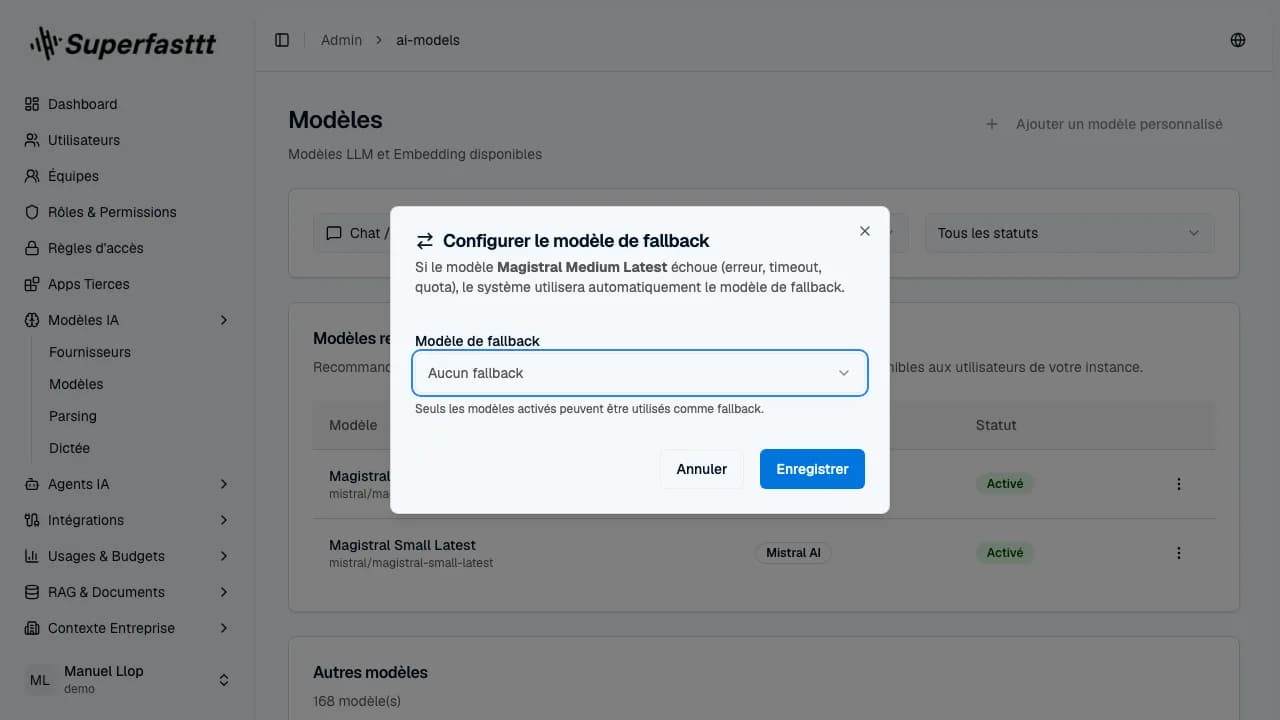Expand the Agents IA section chevron

tap(224, 484)
